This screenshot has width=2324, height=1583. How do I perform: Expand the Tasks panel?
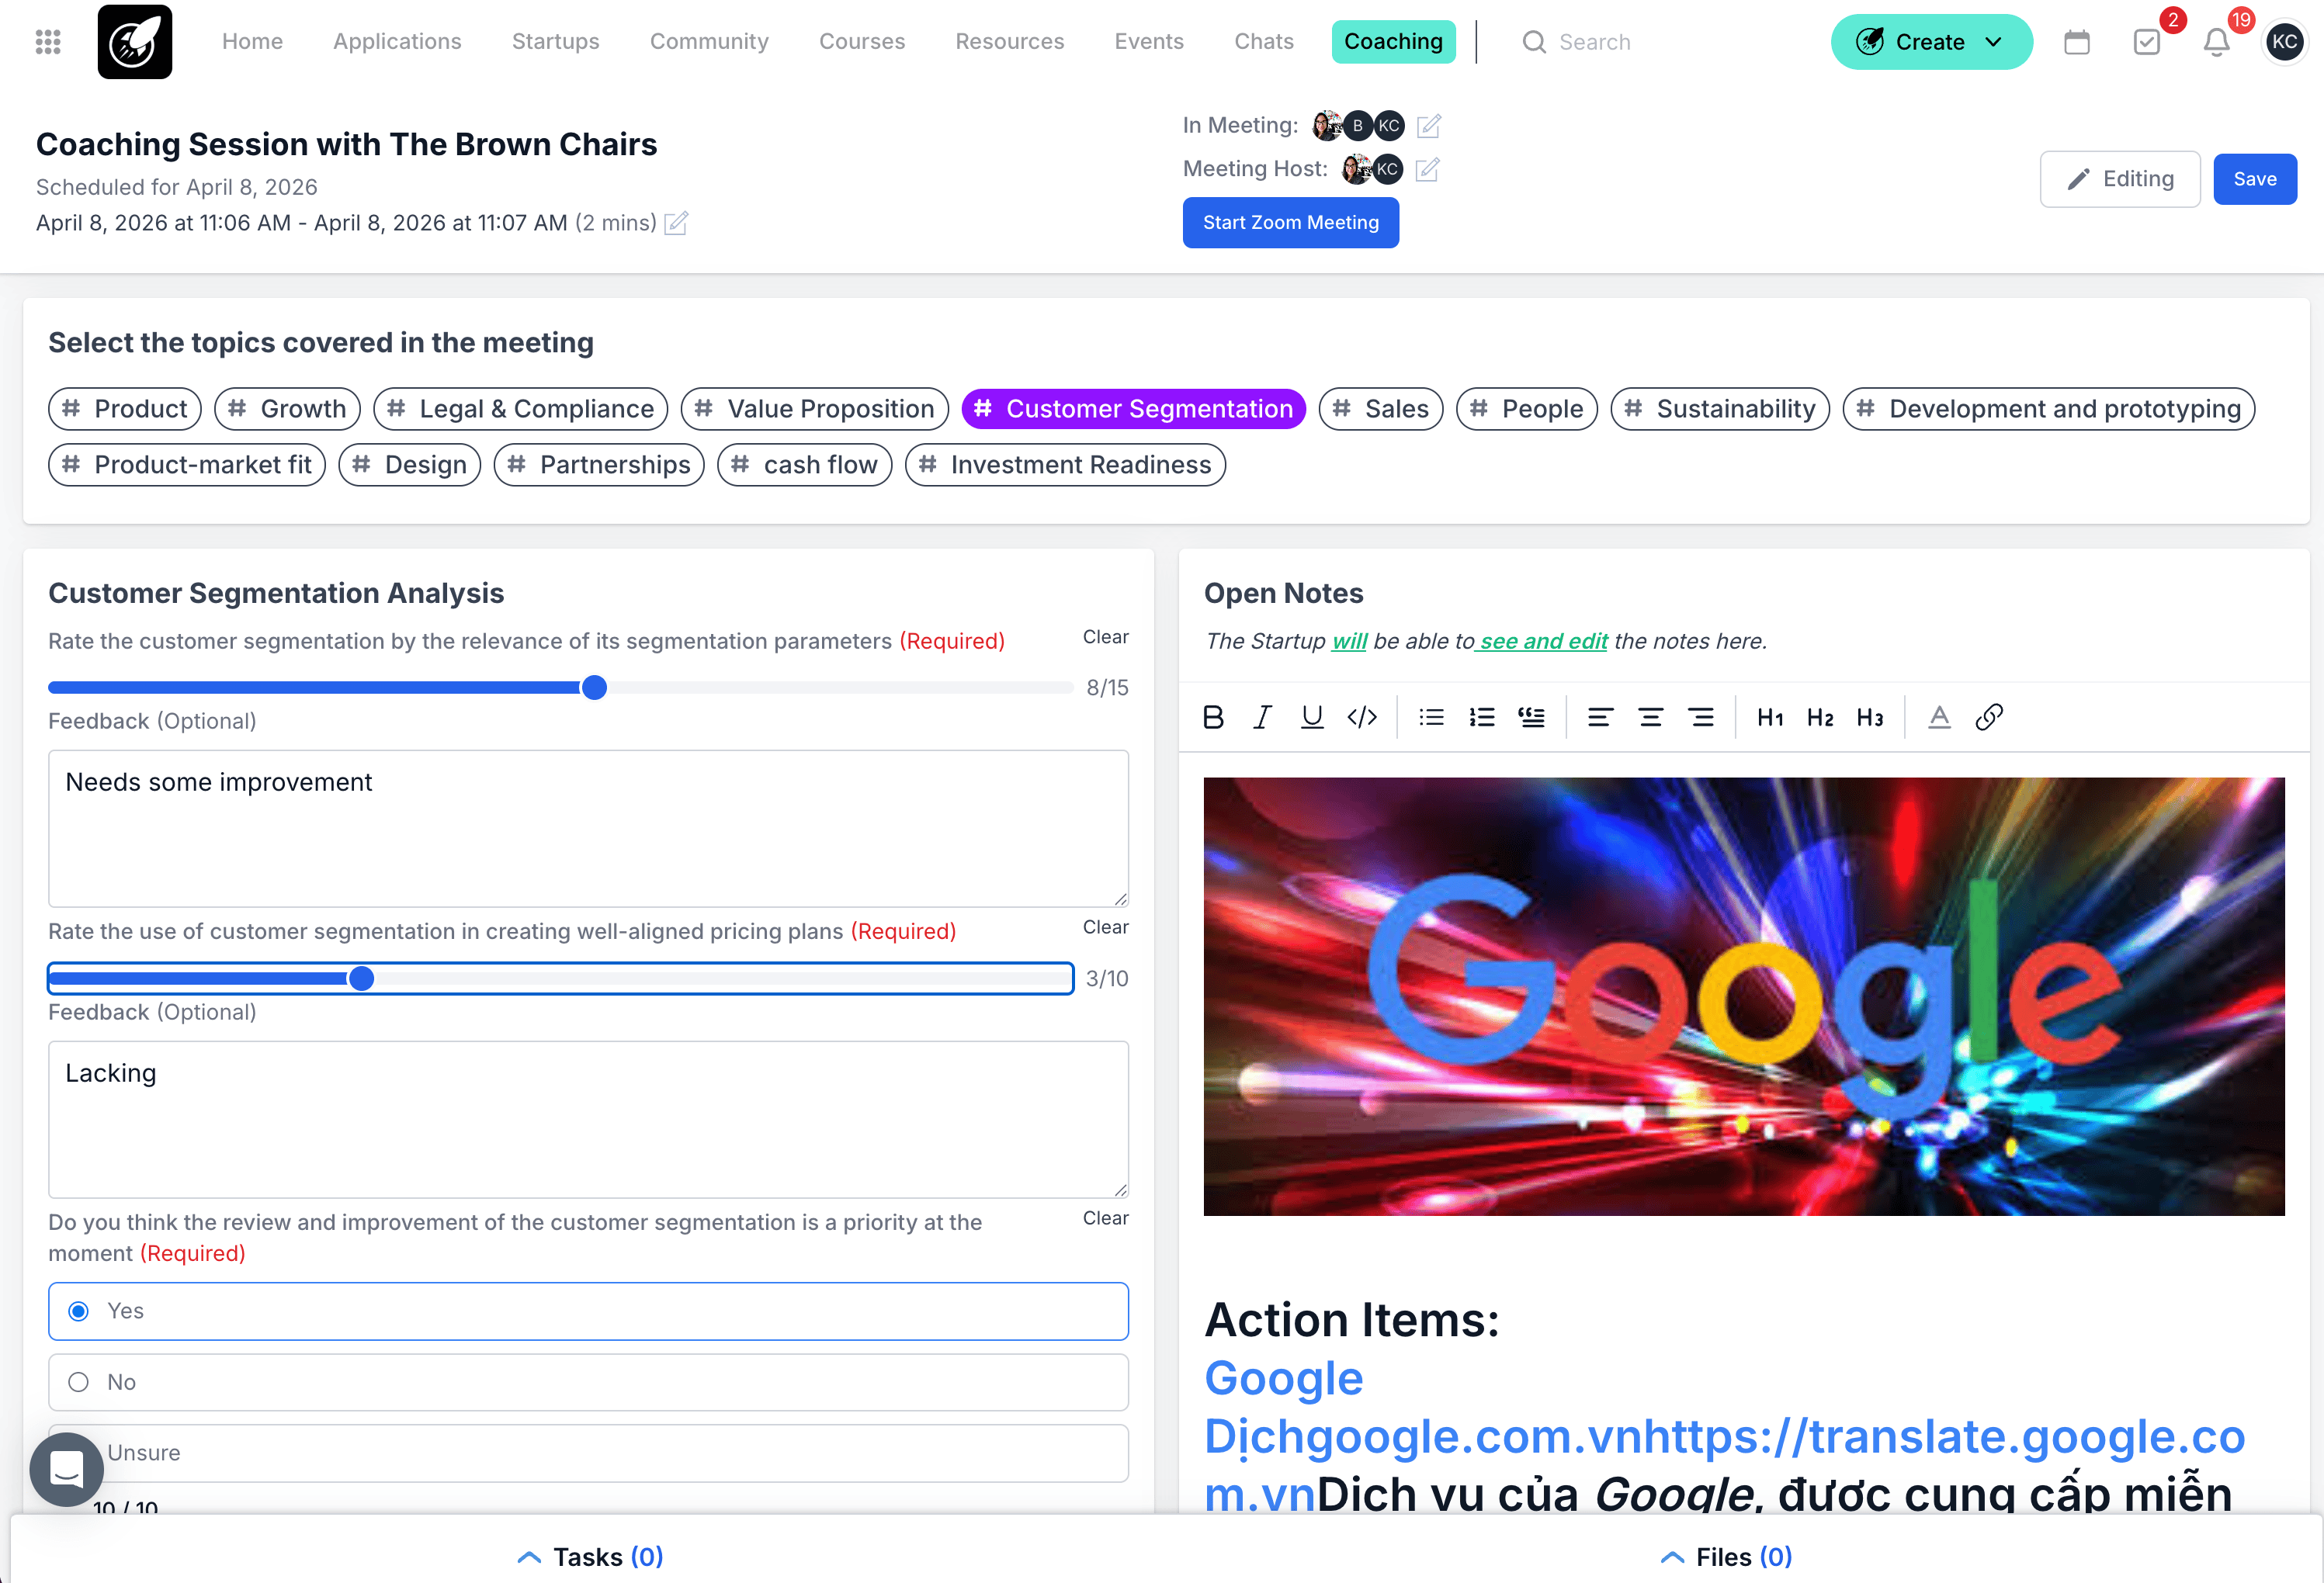(x=589, y=1556)
